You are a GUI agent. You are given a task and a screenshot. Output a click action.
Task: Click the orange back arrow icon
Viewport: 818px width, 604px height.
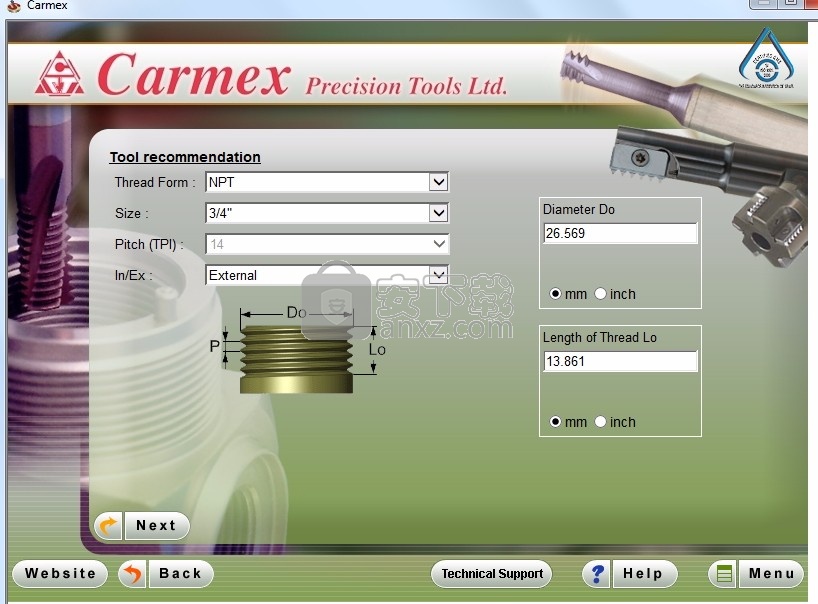coord(133,574)
